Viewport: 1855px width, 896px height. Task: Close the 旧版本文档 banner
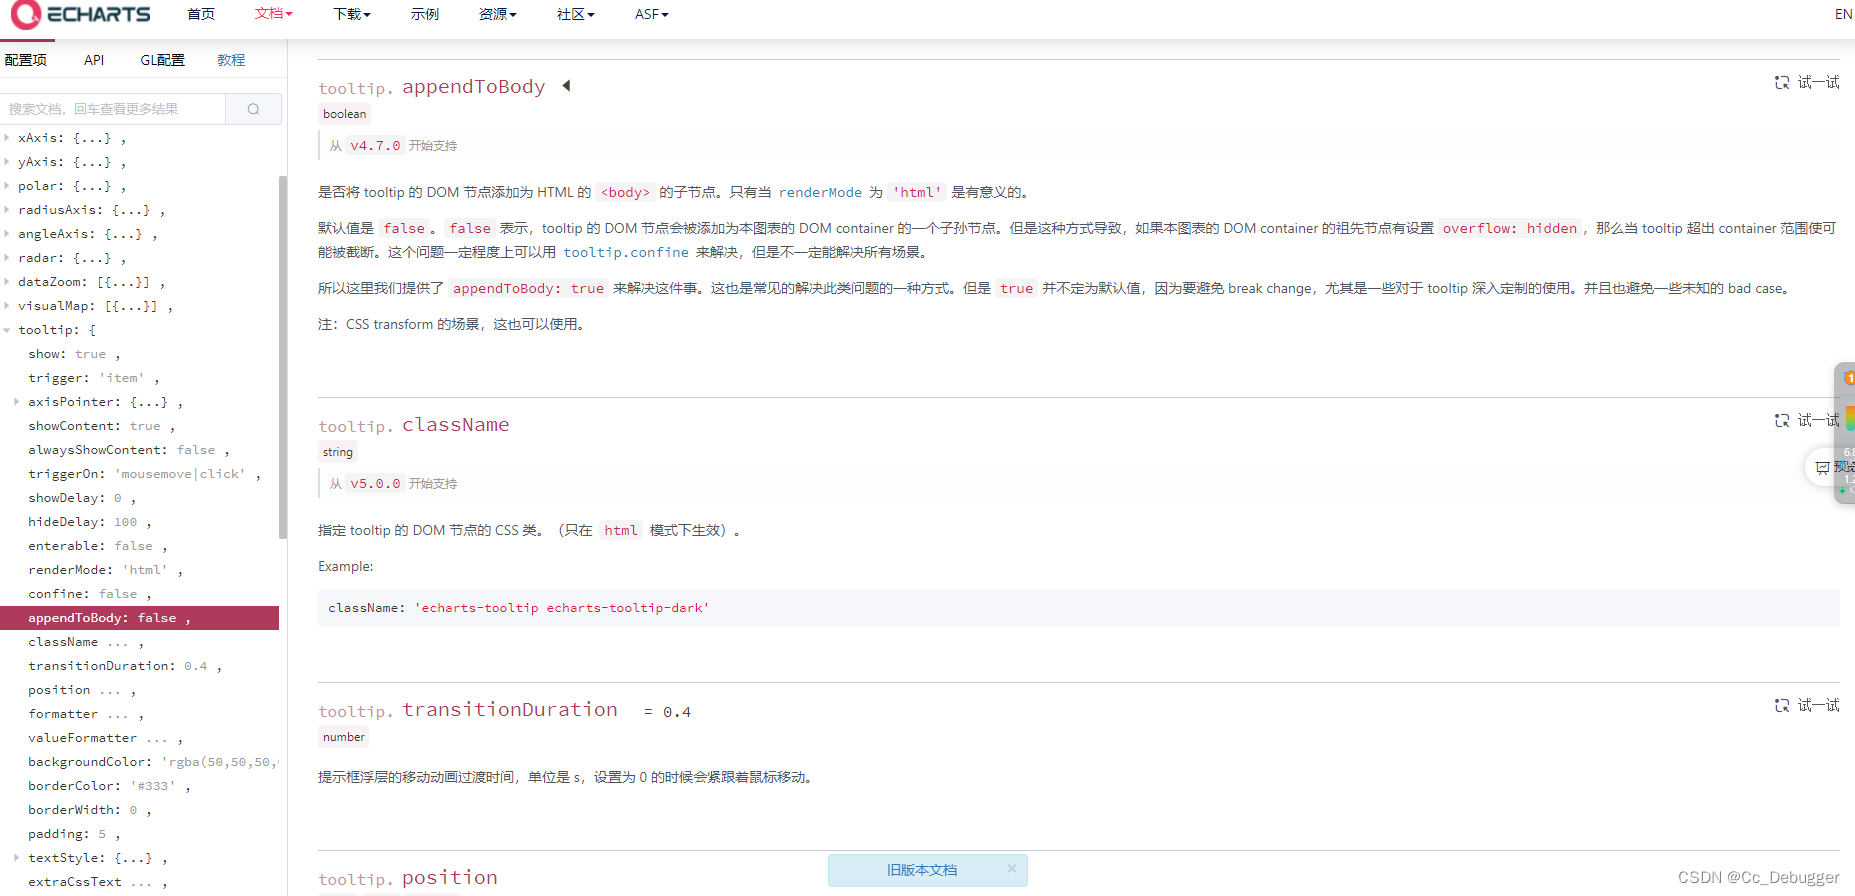pos(1012,869)
